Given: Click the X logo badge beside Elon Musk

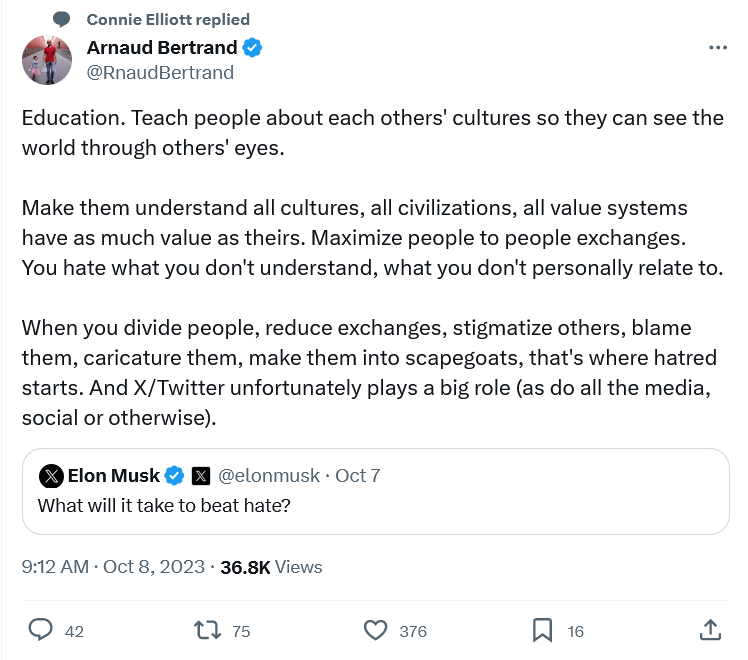Looking at the screenshot, I should pyautogui.click(x=200, y=475).
